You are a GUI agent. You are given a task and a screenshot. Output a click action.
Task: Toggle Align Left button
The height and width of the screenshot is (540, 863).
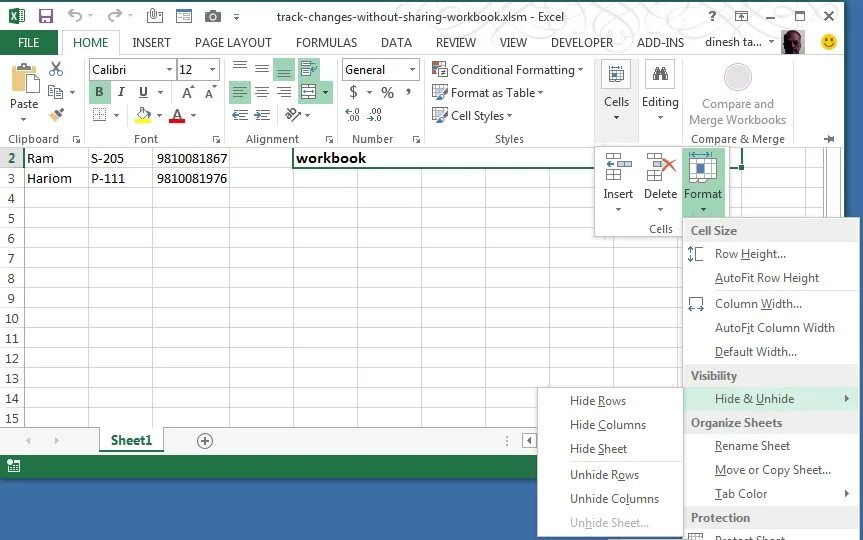240,92
